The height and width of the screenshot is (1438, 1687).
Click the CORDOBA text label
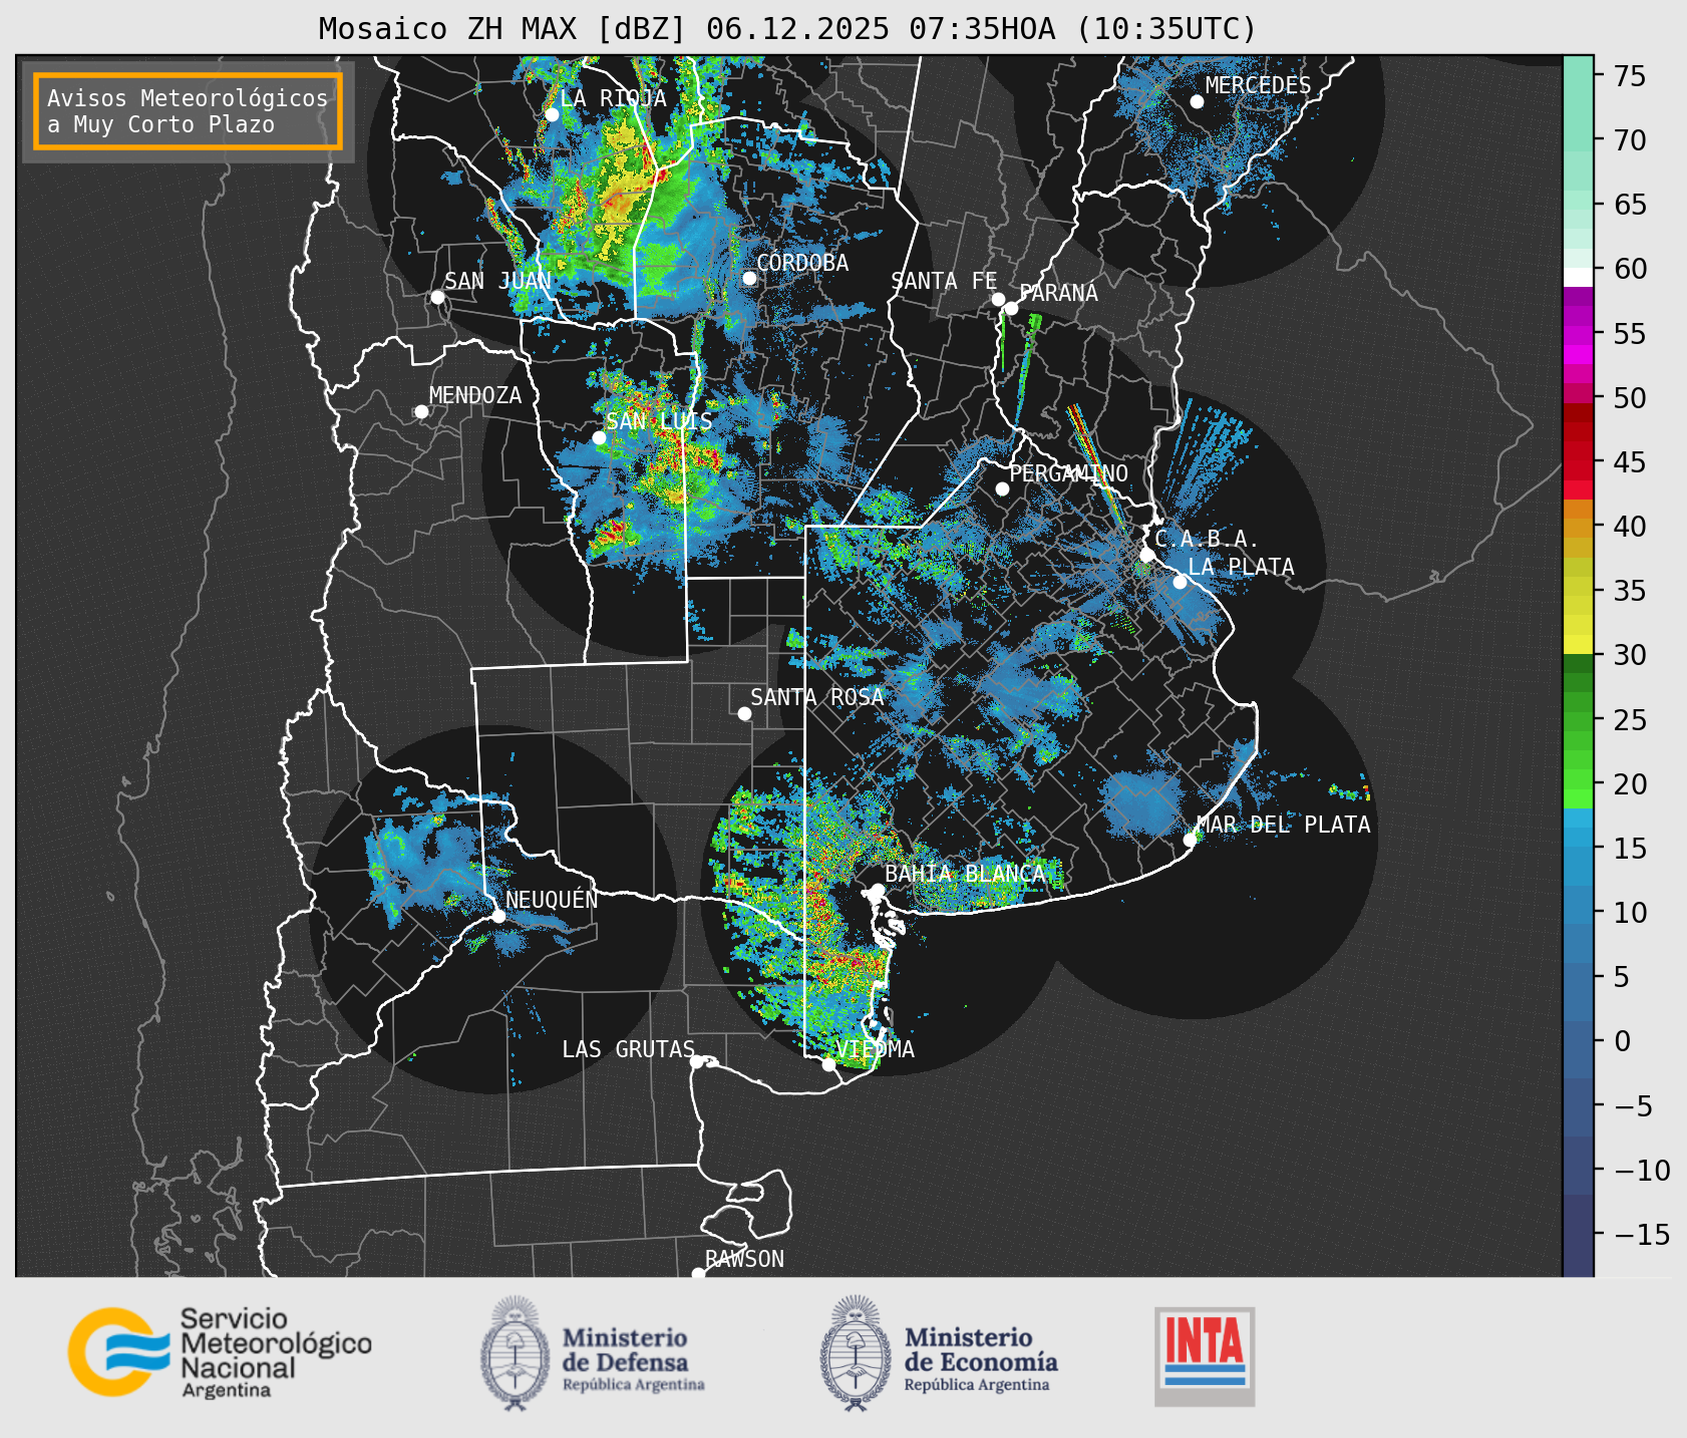tap(802, 263)
